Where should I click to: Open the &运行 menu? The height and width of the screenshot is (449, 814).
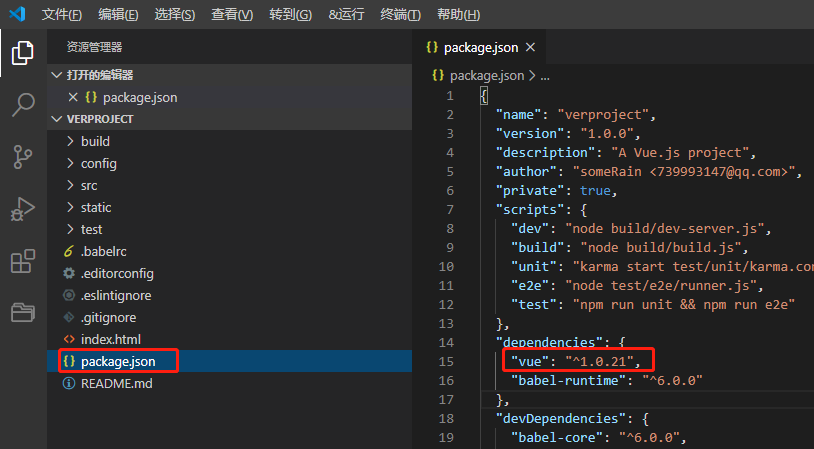(x=346, y=15)
